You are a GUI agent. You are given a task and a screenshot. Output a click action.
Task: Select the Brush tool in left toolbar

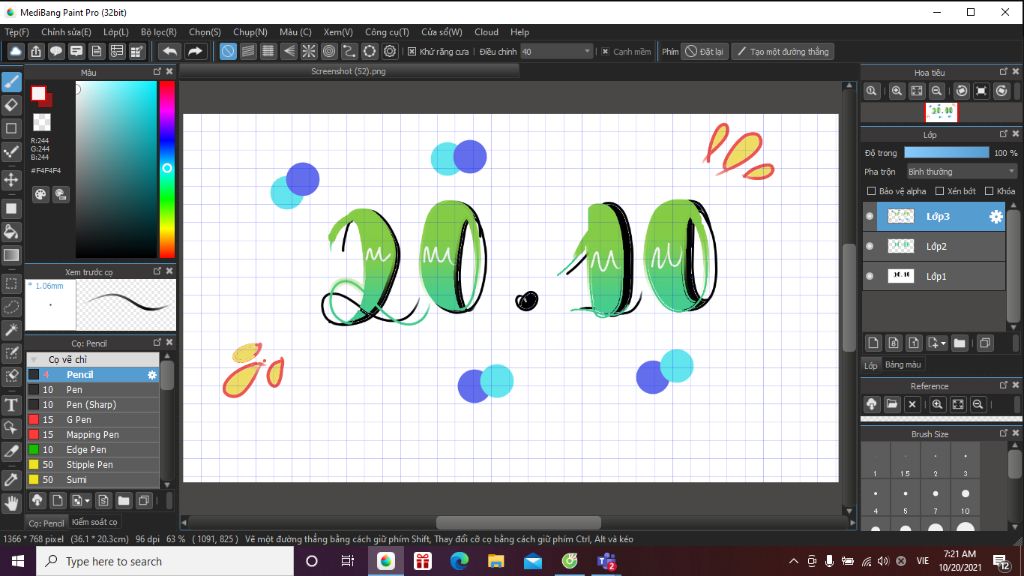(x=11, y=82)
